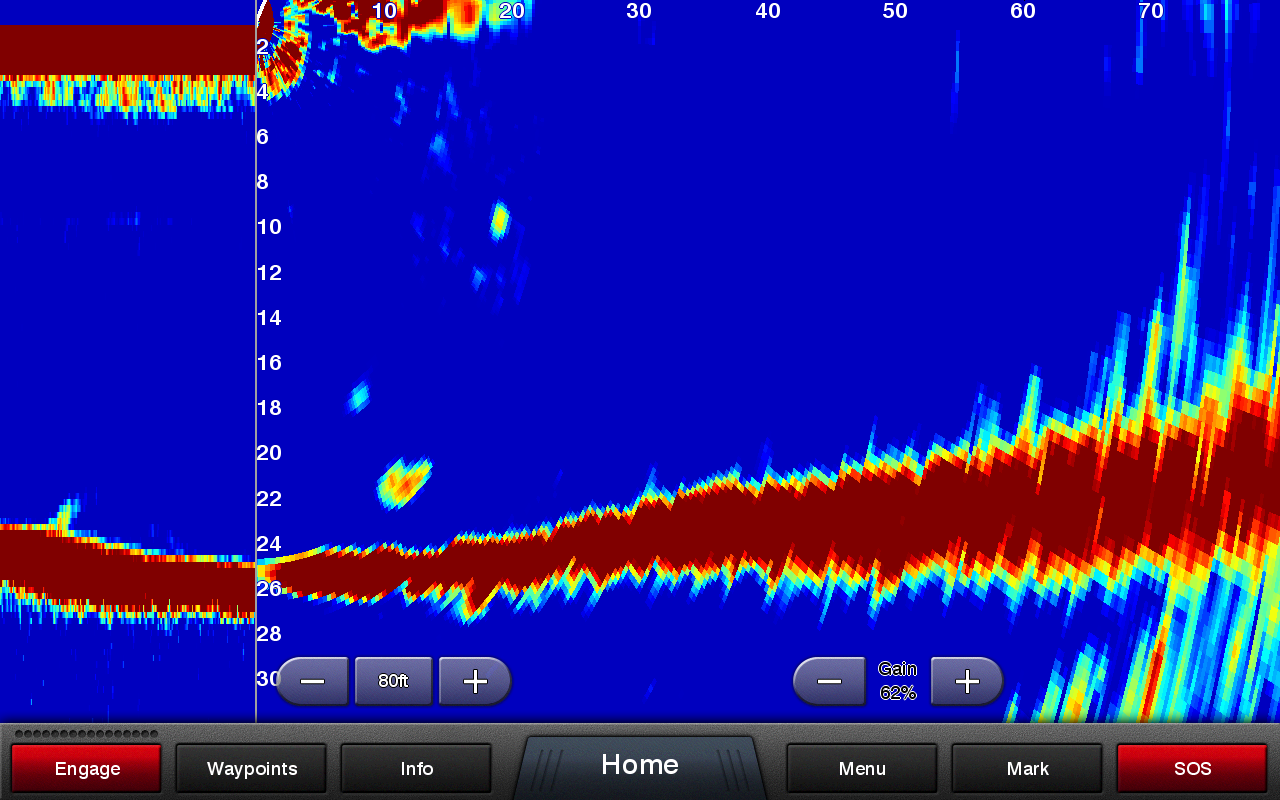Lower the gain using the minus button
The height and width of the screenshot is (800, 1280).
pyautogui.click(x=829, y=682)
